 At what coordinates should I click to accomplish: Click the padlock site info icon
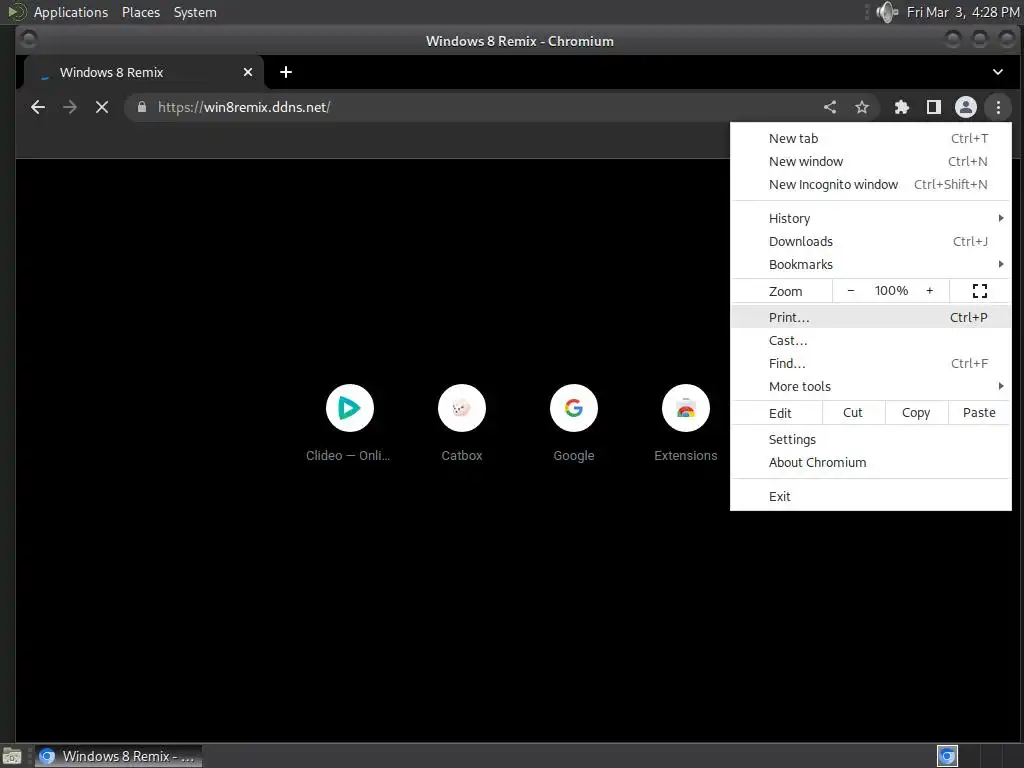[x=142, y=107]
